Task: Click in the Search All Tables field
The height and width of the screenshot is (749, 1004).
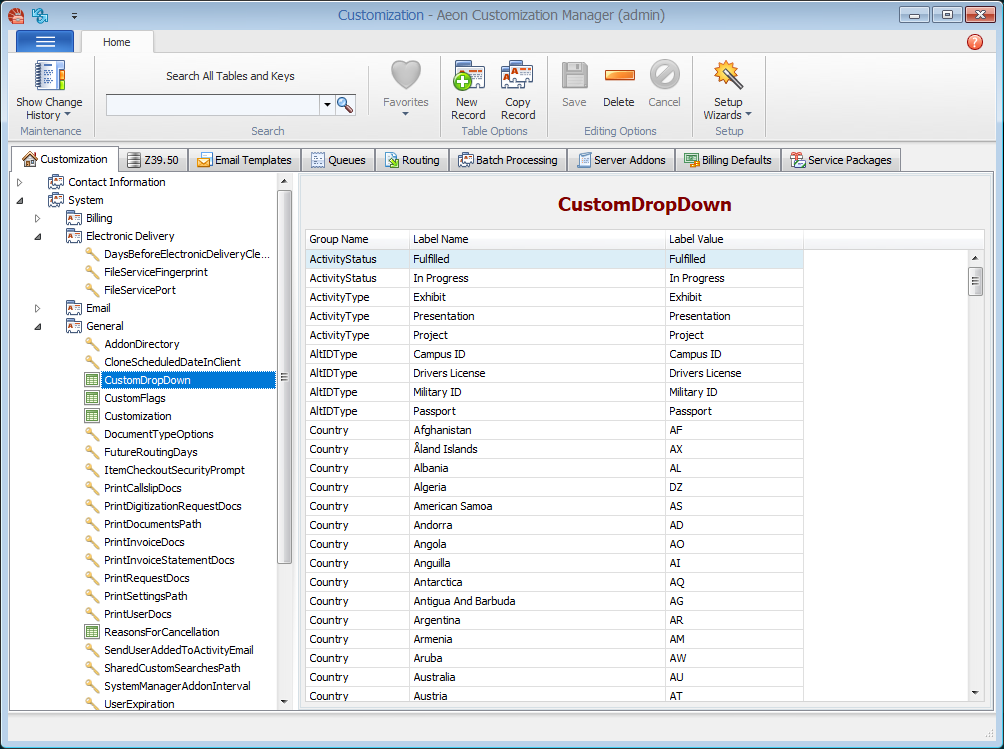Action: (213, 105)
